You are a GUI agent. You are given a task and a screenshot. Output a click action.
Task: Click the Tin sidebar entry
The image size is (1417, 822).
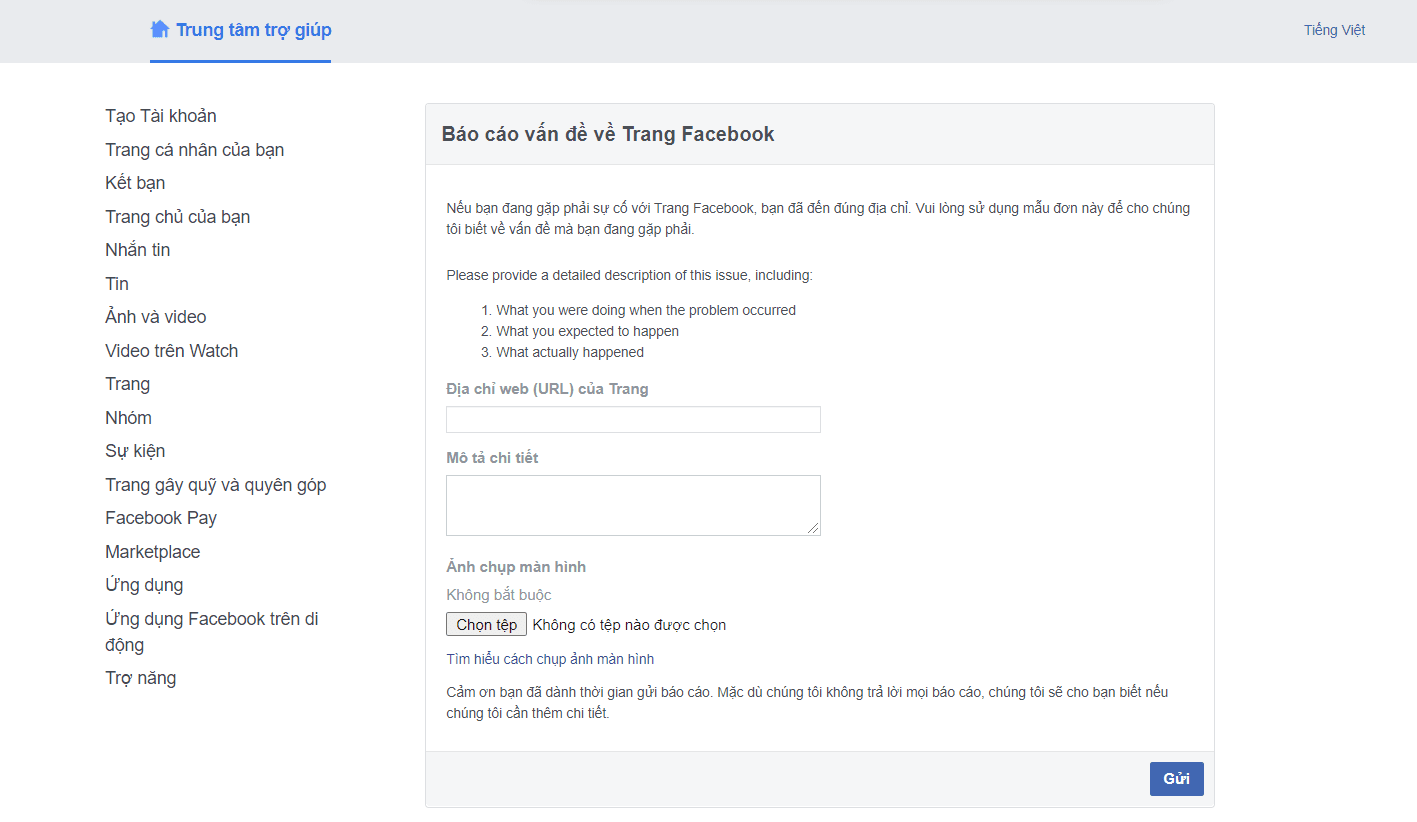click(x=116, y=283)
